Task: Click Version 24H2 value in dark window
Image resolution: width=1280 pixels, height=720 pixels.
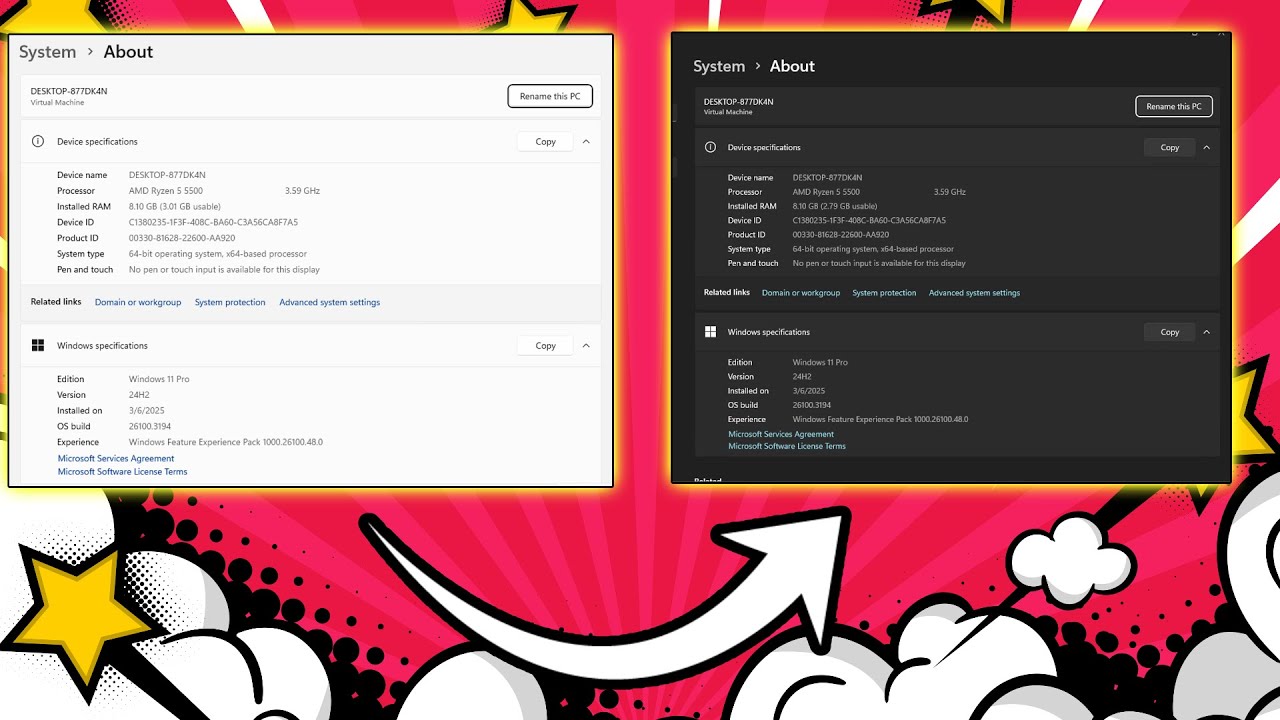Action: (x=802, y=377)
